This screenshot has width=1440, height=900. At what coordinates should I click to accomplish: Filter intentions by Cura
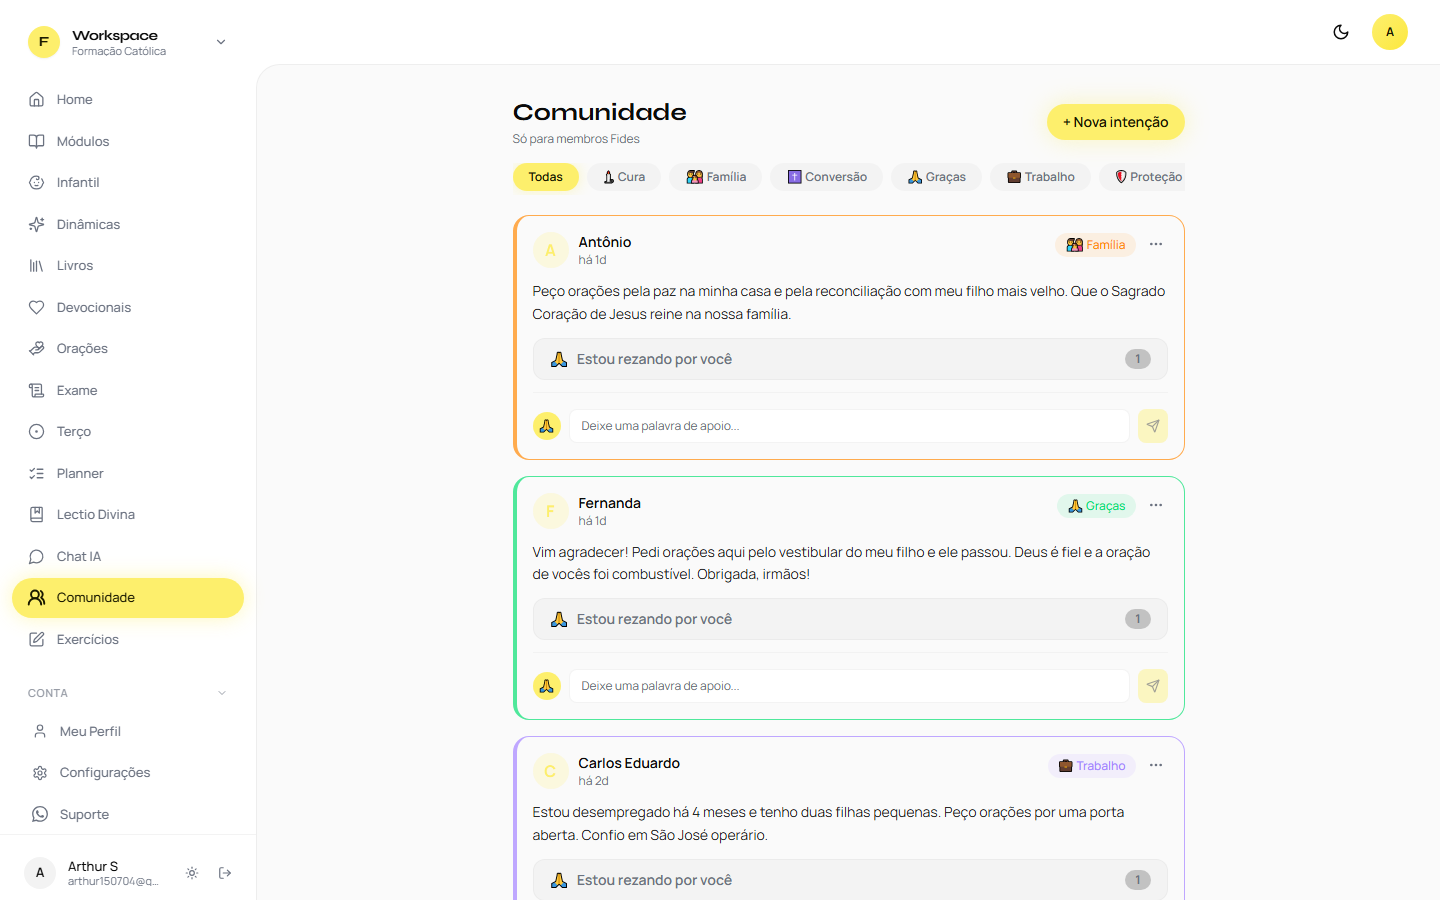coord(624,177)
